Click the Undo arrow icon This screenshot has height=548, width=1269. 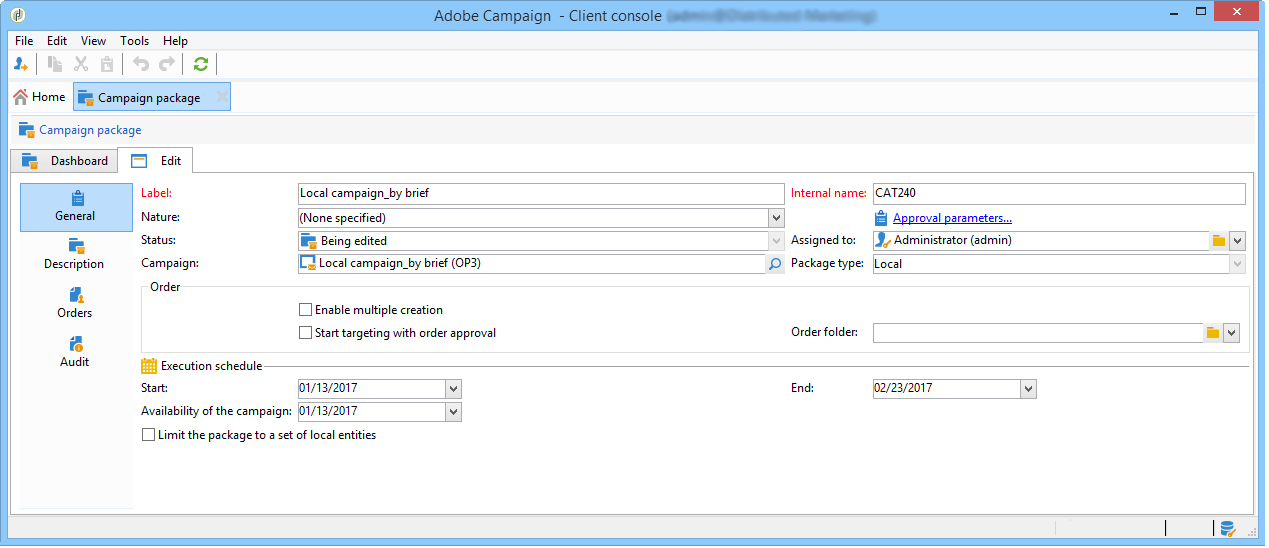pyautogui.click(x=141, y=64)
